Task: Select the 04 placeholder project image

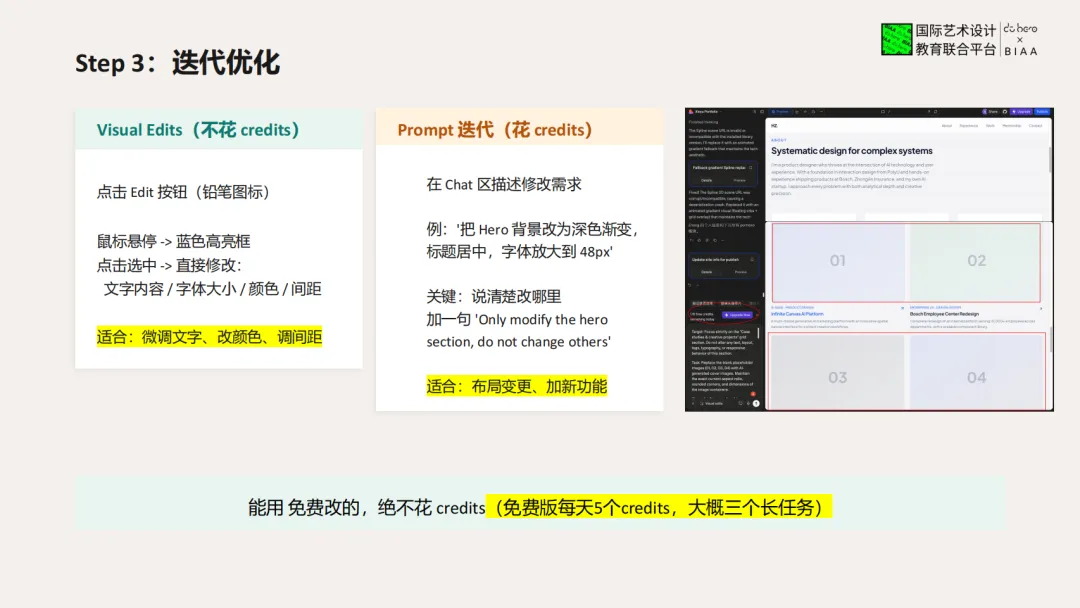Action: (977, 372)
